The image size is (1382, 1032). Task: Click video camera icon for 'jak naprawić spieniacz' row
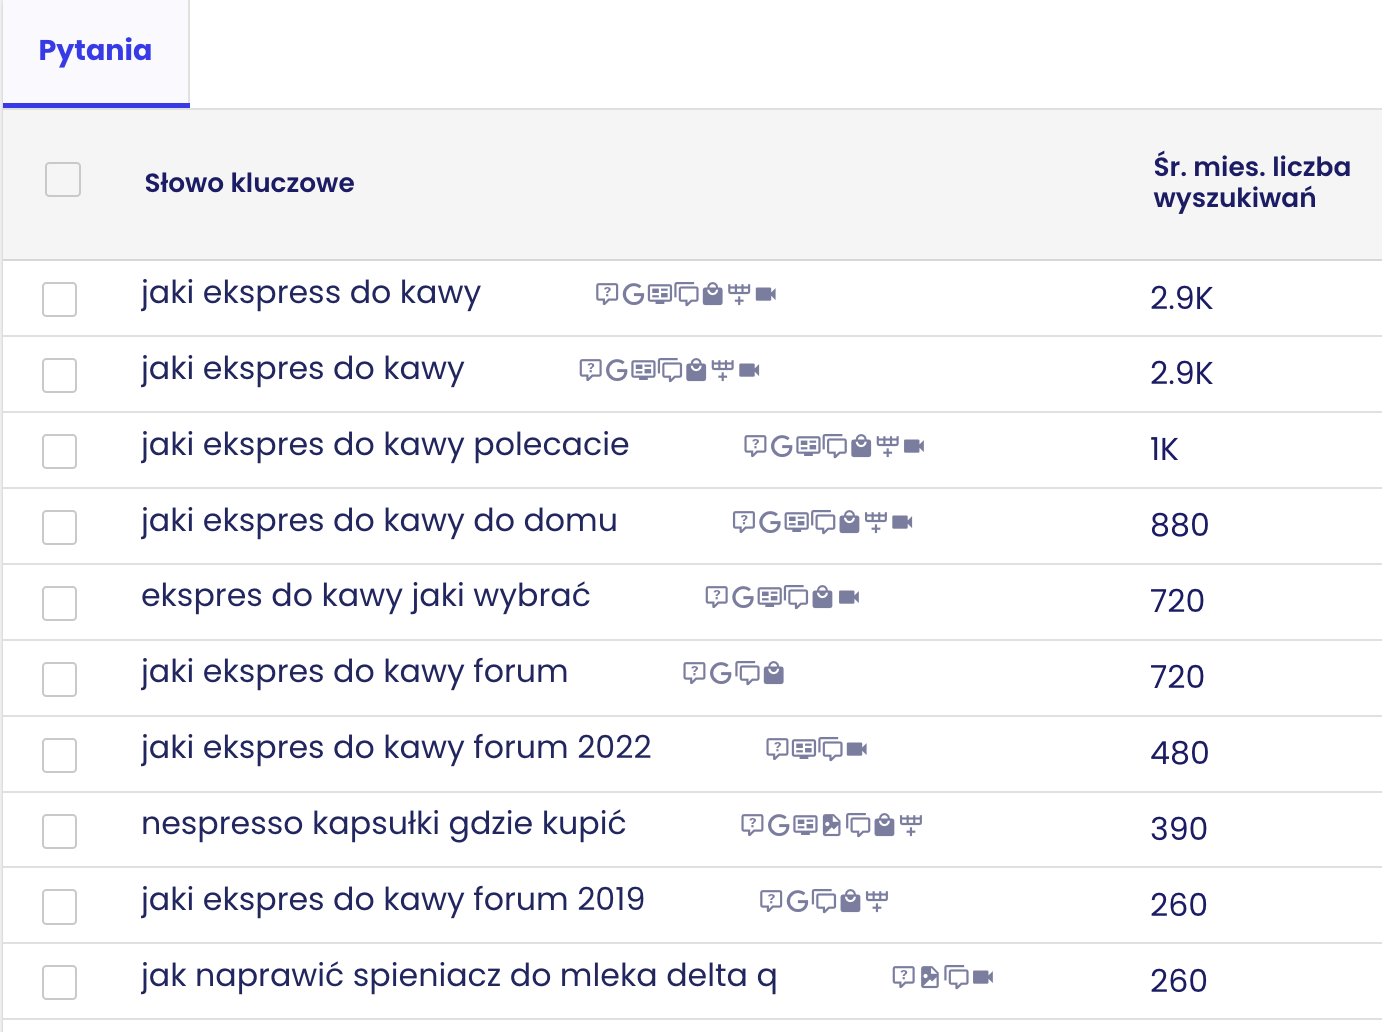(983, 977)
